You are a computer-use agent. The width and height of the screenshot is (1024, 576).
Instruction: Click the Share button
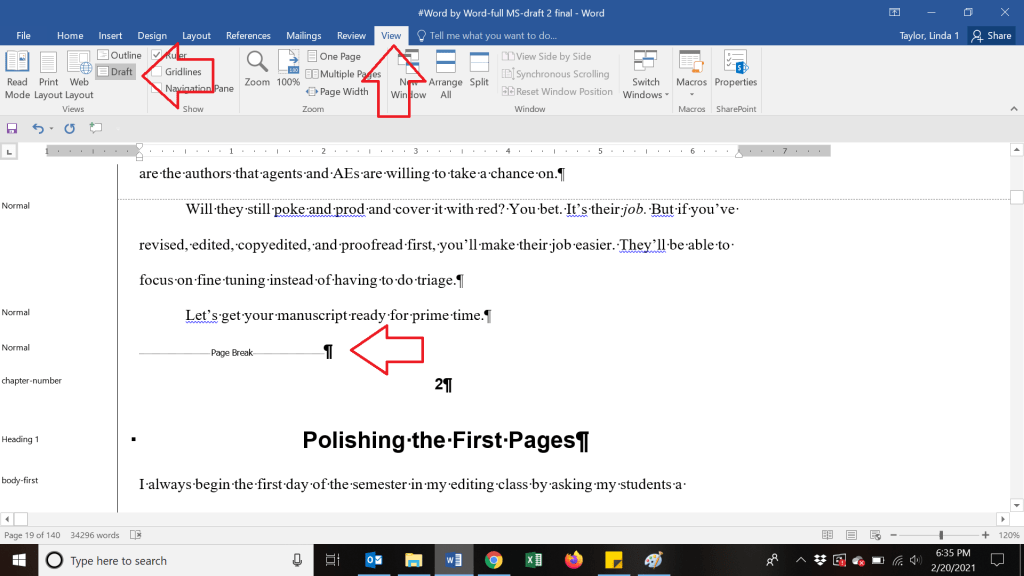pos(992,36)
